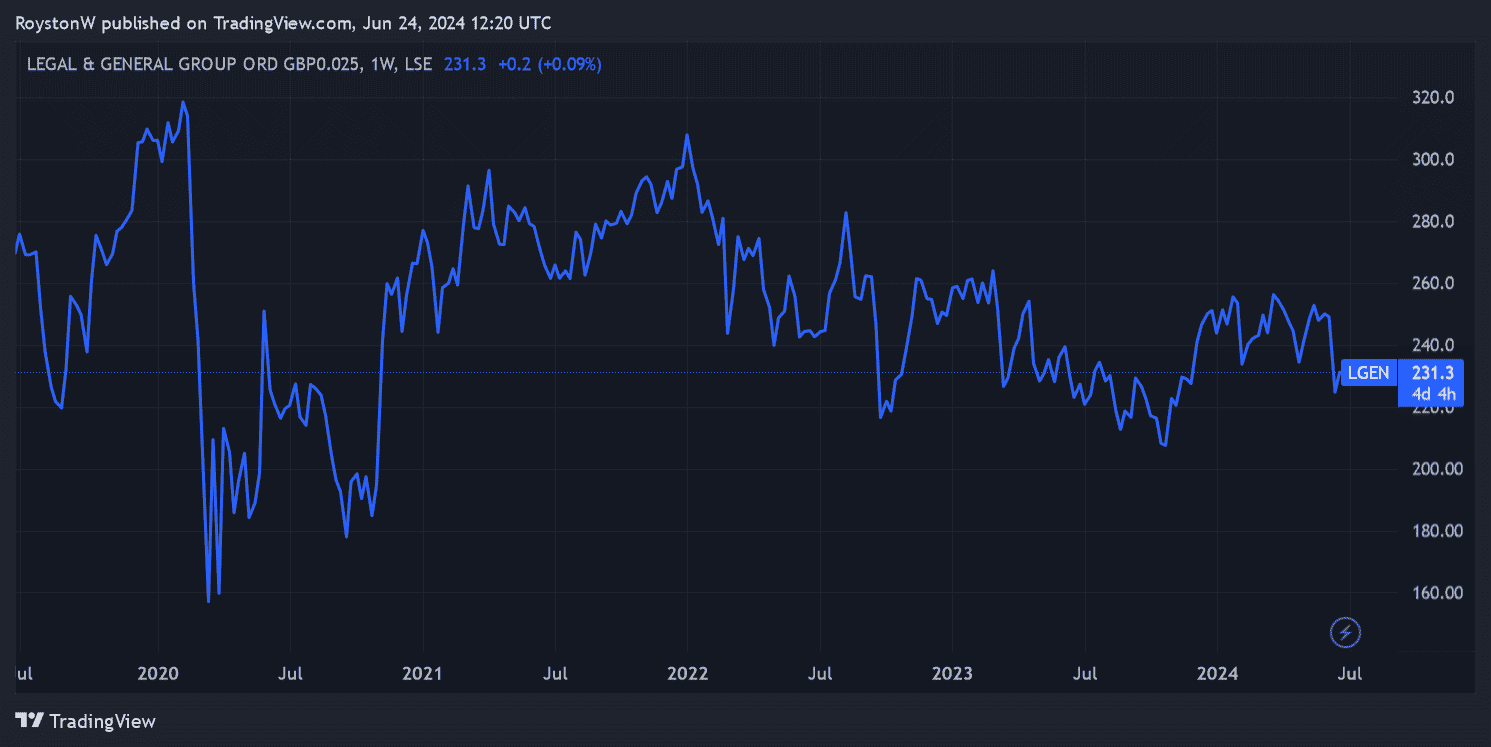Screen dimensions: 1491x747
Task: Click the +0.2 (+0.09%) change value
Action: pos(549,64)
